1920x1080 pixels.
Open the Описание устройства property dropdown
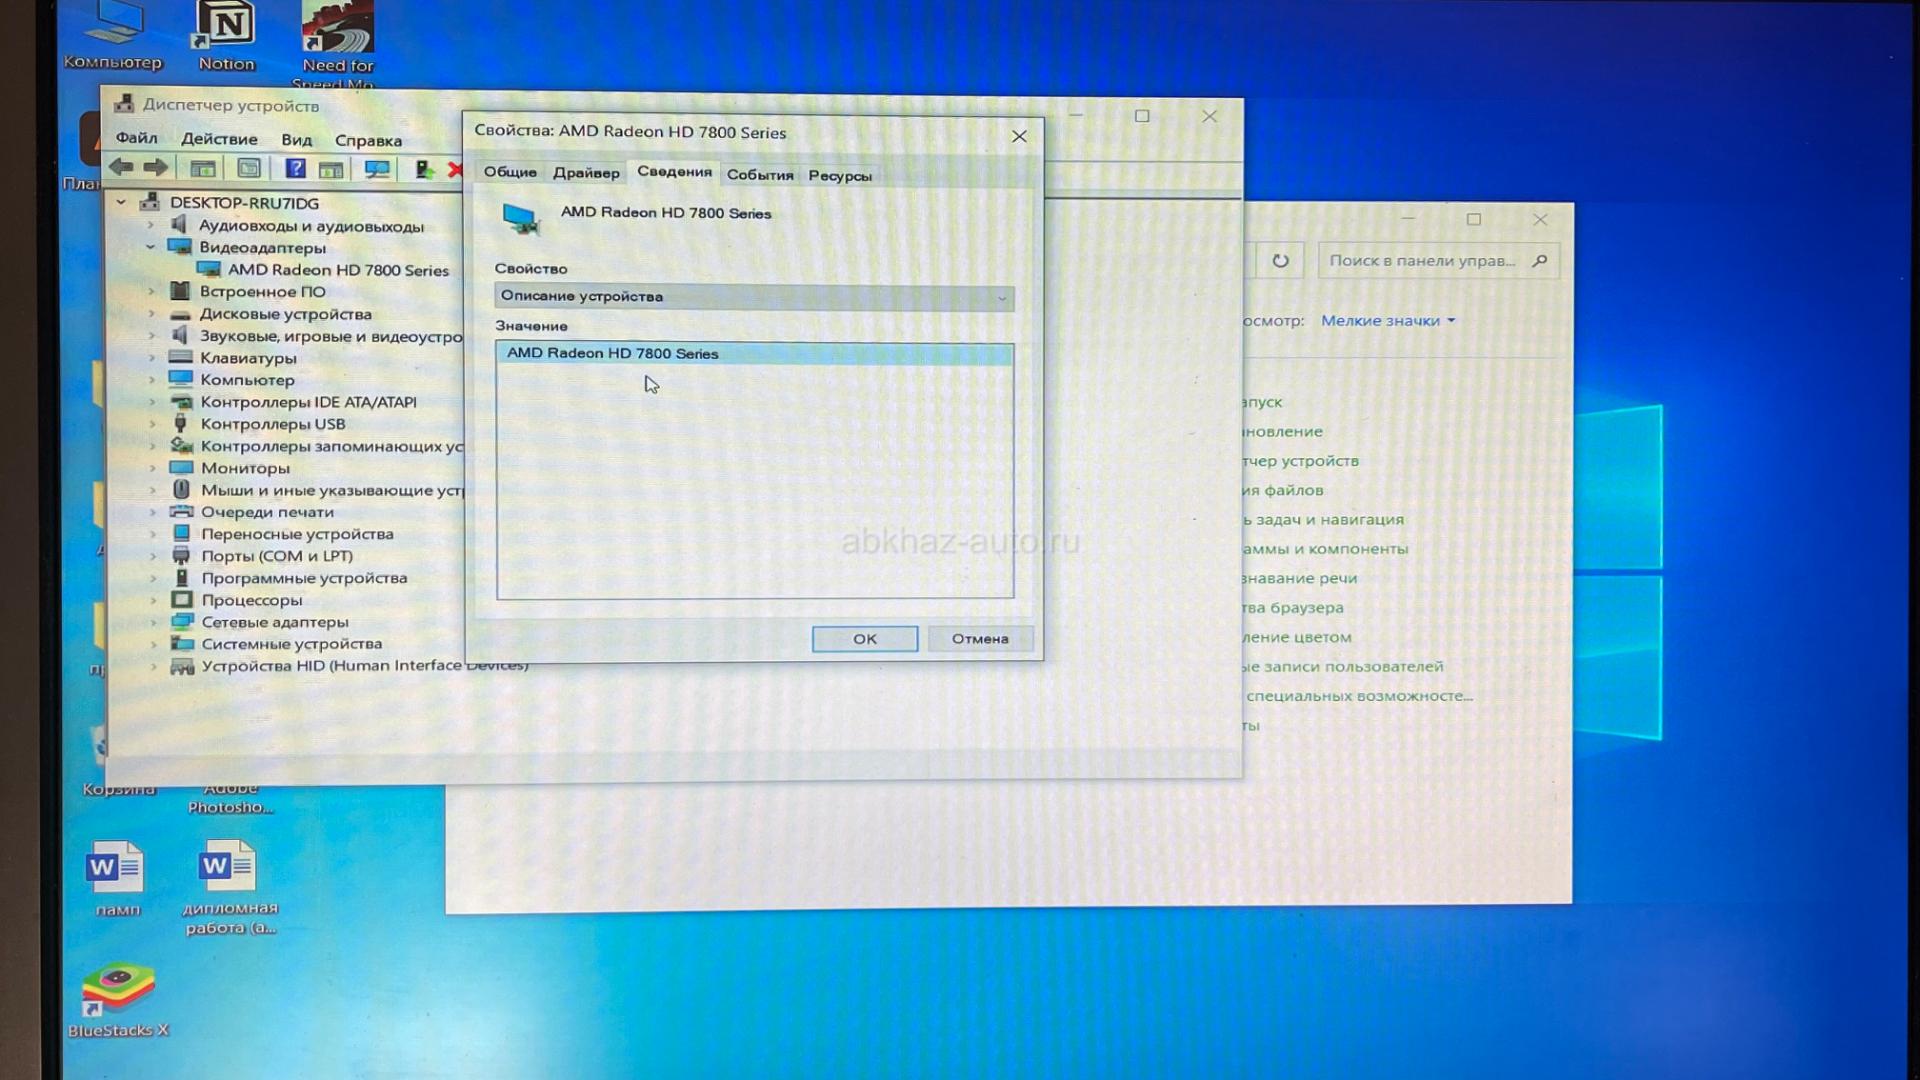(754, 297)
